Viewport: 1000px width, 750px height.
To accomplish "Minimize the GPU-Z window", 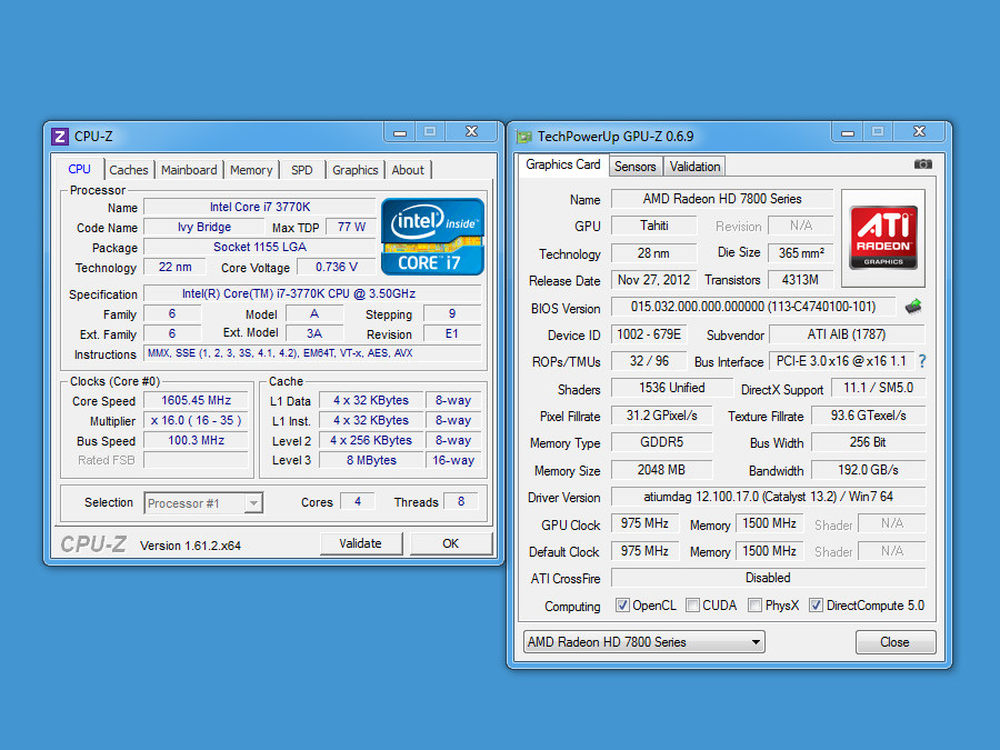I will [848, 132].
